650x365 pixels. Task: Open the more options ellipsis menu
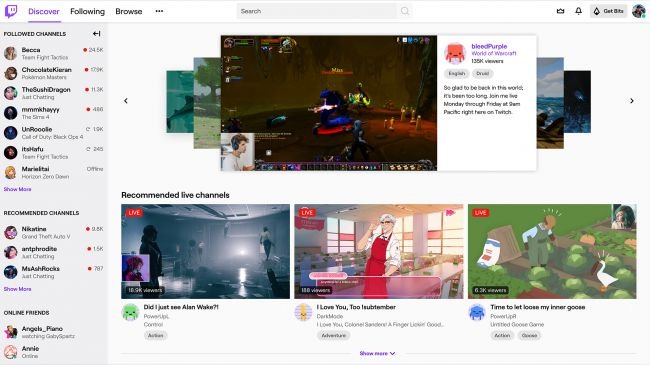[x=159, y=11]
